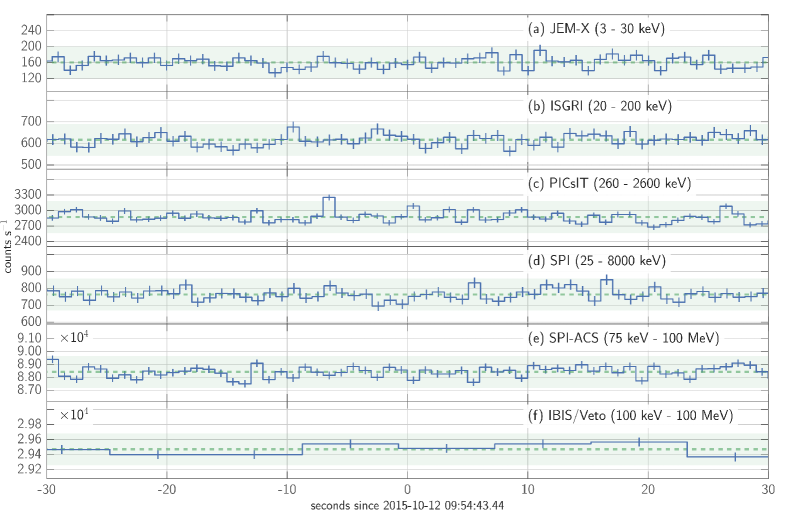
Task: Select the 0 tick label on the x-axis
Action: 408,490
